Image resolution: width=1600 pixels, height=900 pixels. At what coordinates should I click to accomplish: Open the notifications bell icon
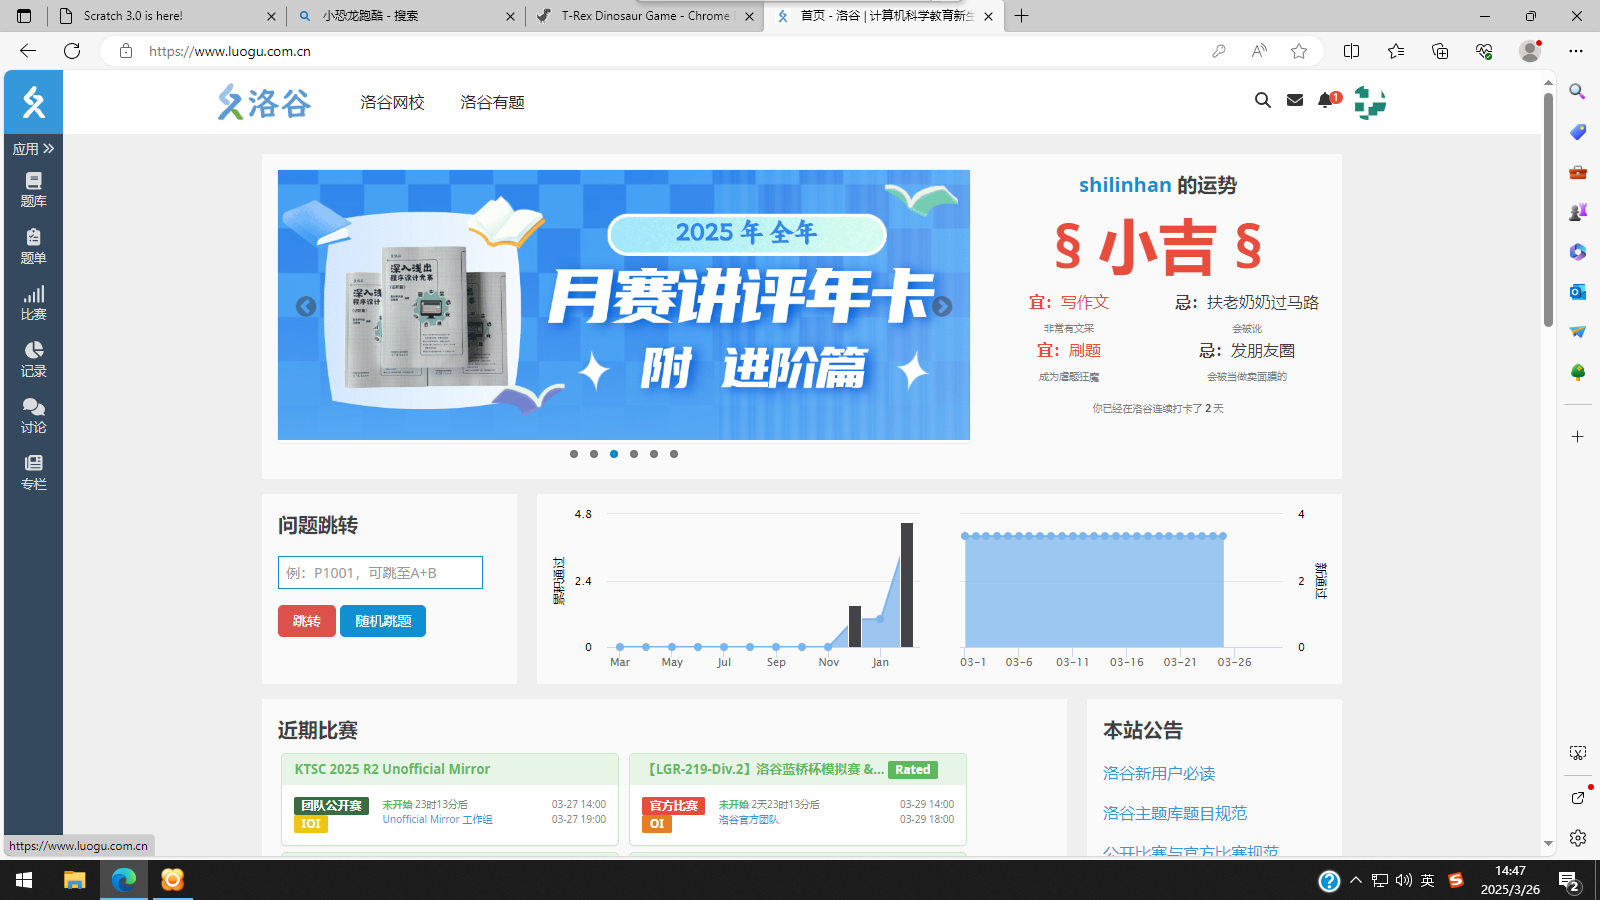(1326, 100)
